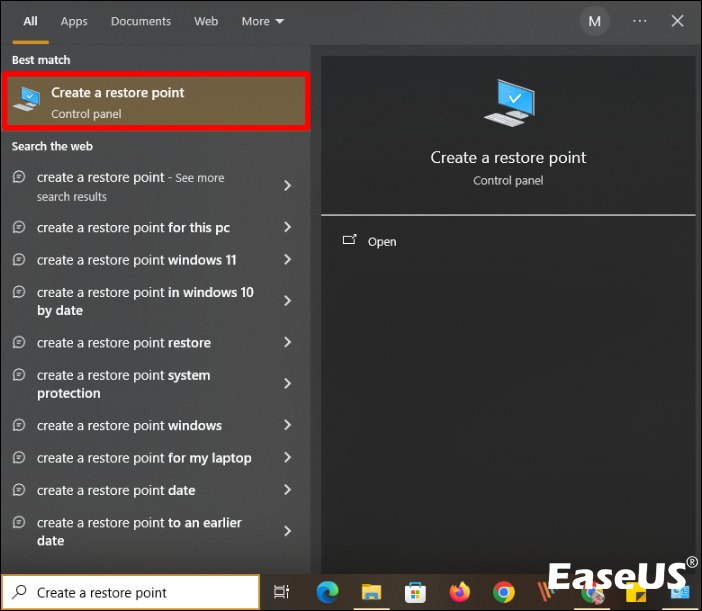Click Open in the preview pane

pyautogui.click(x=381, y=242)
